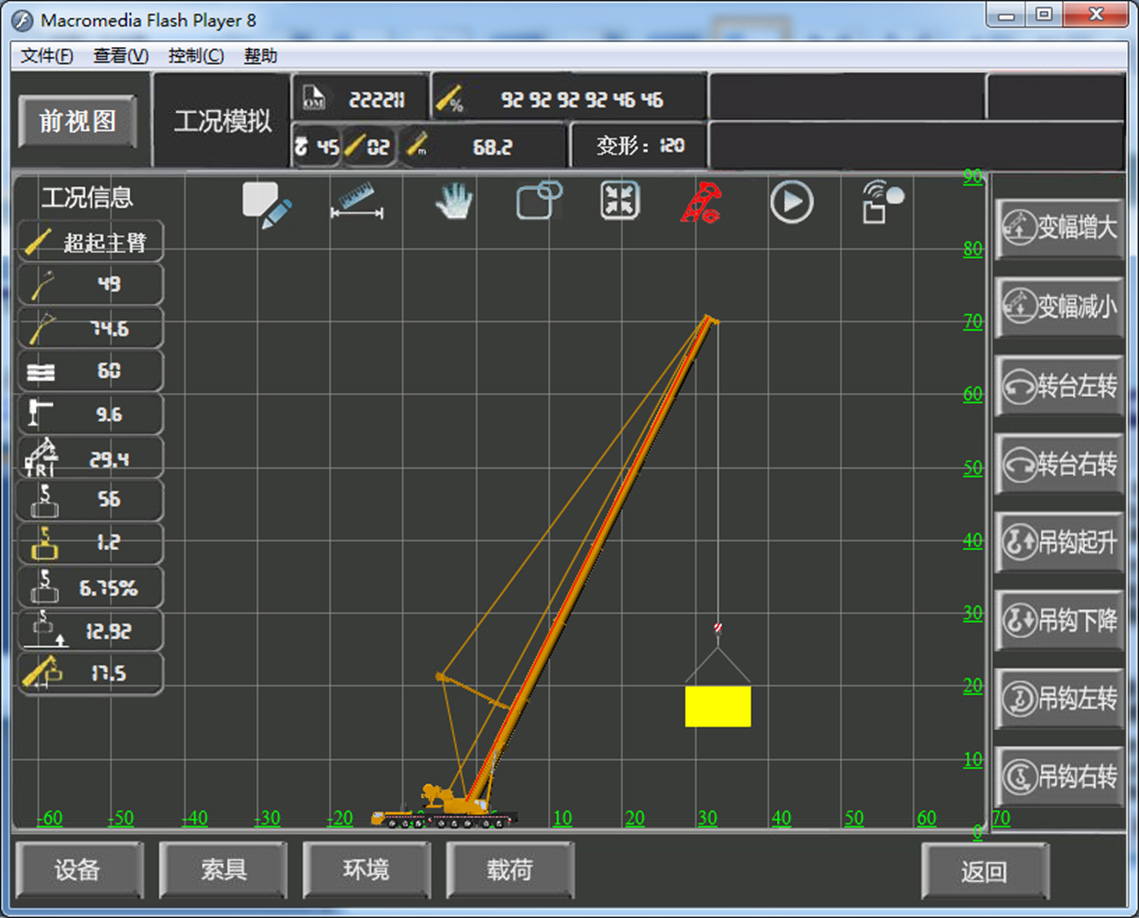Choose the hand pan tool
This screenshot has height=918, width=1139.
click(454, 202)
